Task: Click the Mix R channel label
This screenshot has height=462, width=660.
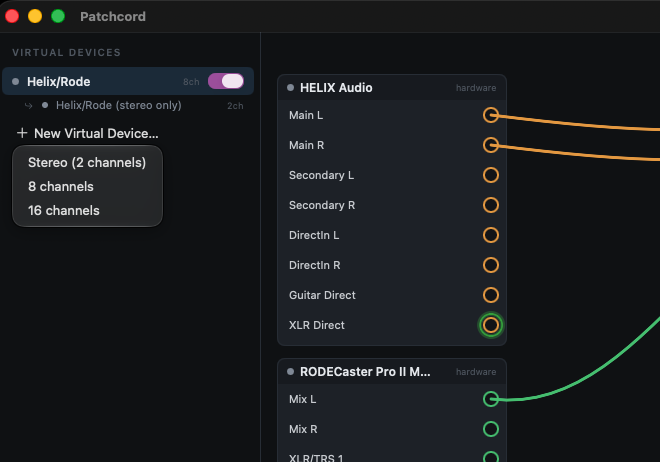Action: click(303, 429)
